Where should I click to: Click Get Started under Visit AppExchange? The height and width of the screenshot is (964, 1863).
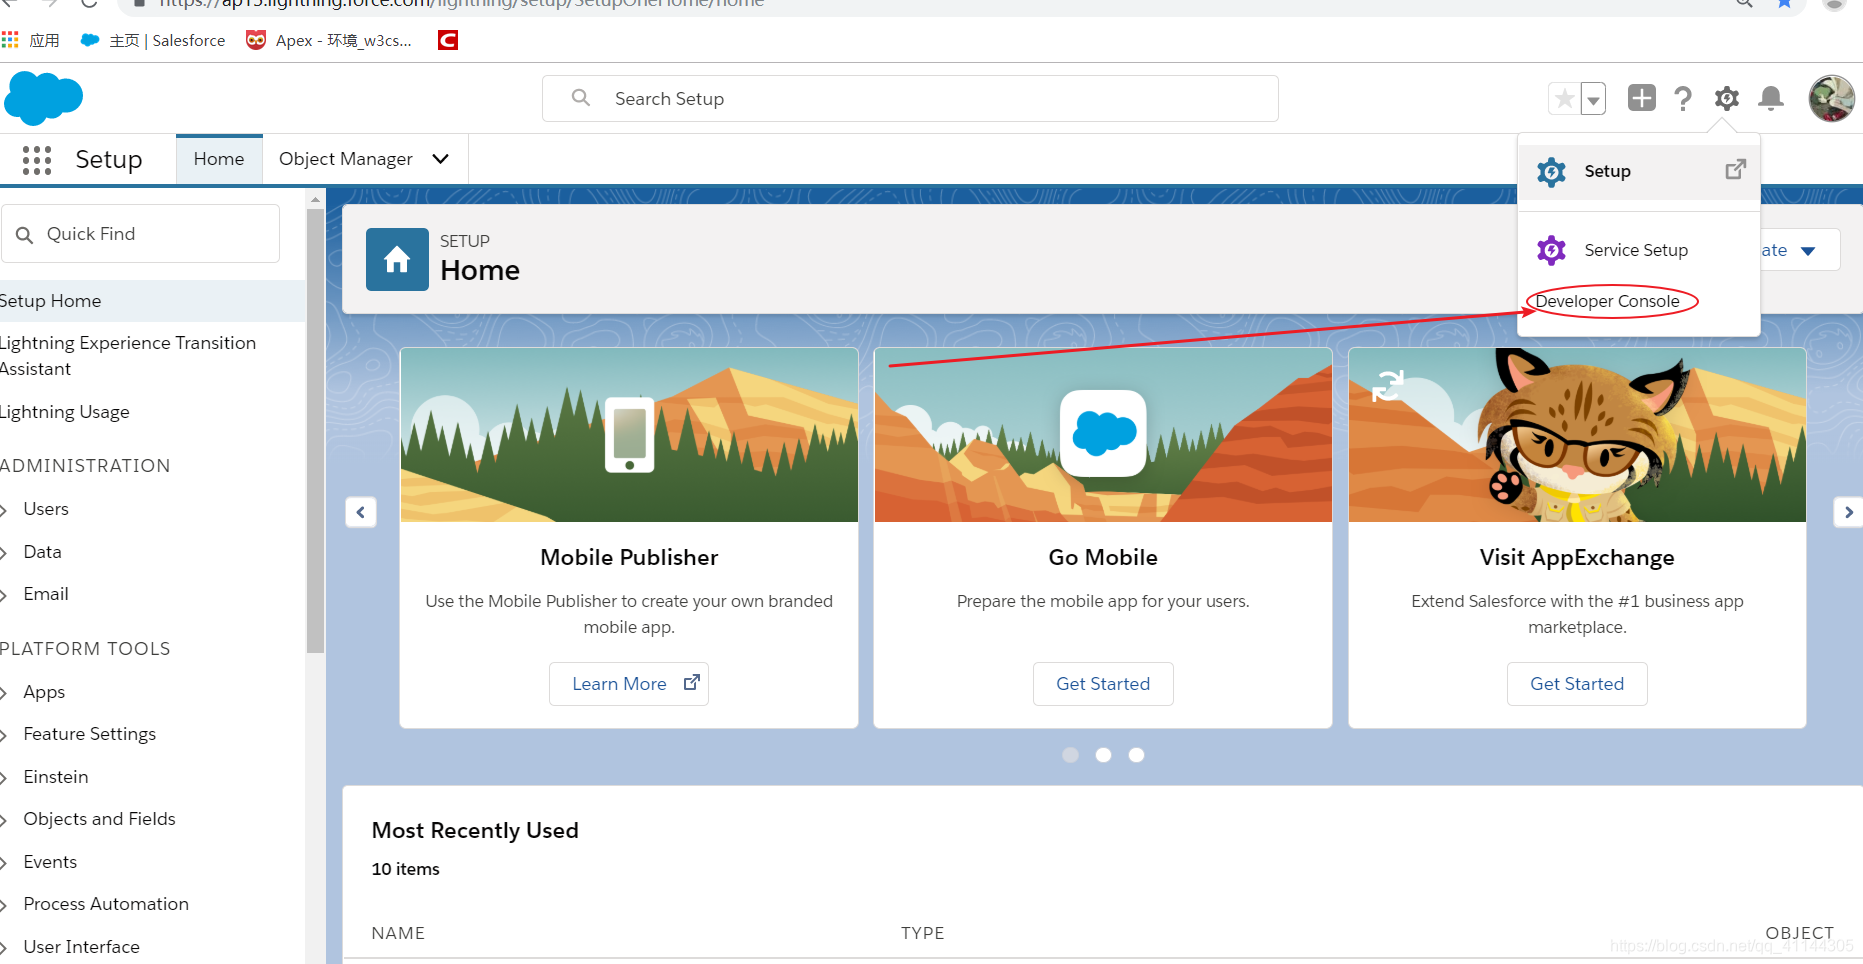pyautogui.click(x=1577, y=684)
